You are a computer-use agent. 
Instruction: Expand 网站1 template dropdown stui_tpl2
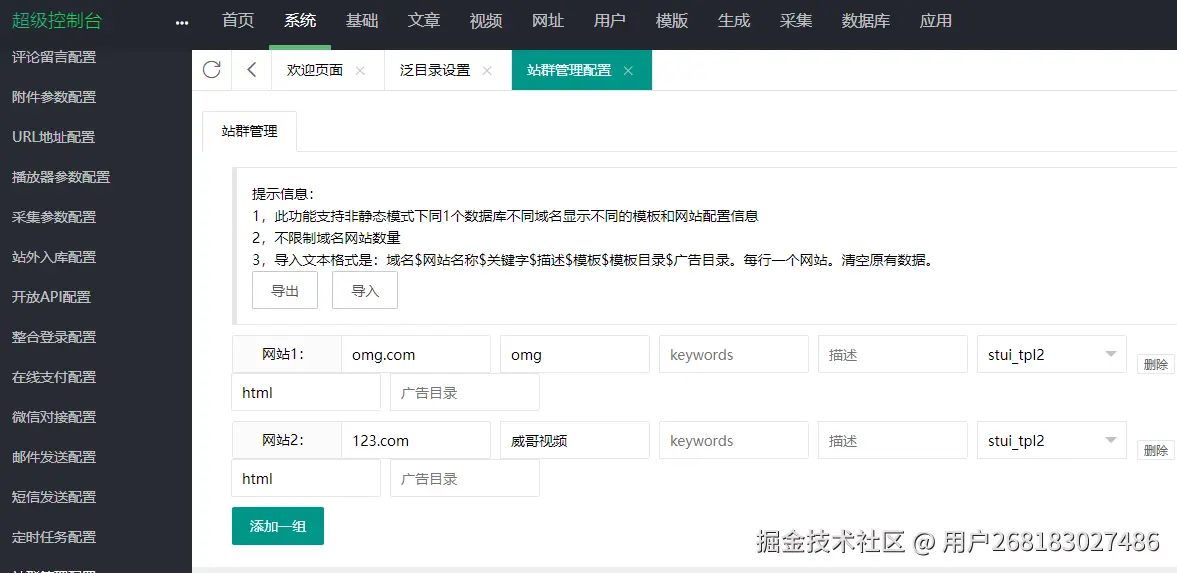(x=1052, y=354)
